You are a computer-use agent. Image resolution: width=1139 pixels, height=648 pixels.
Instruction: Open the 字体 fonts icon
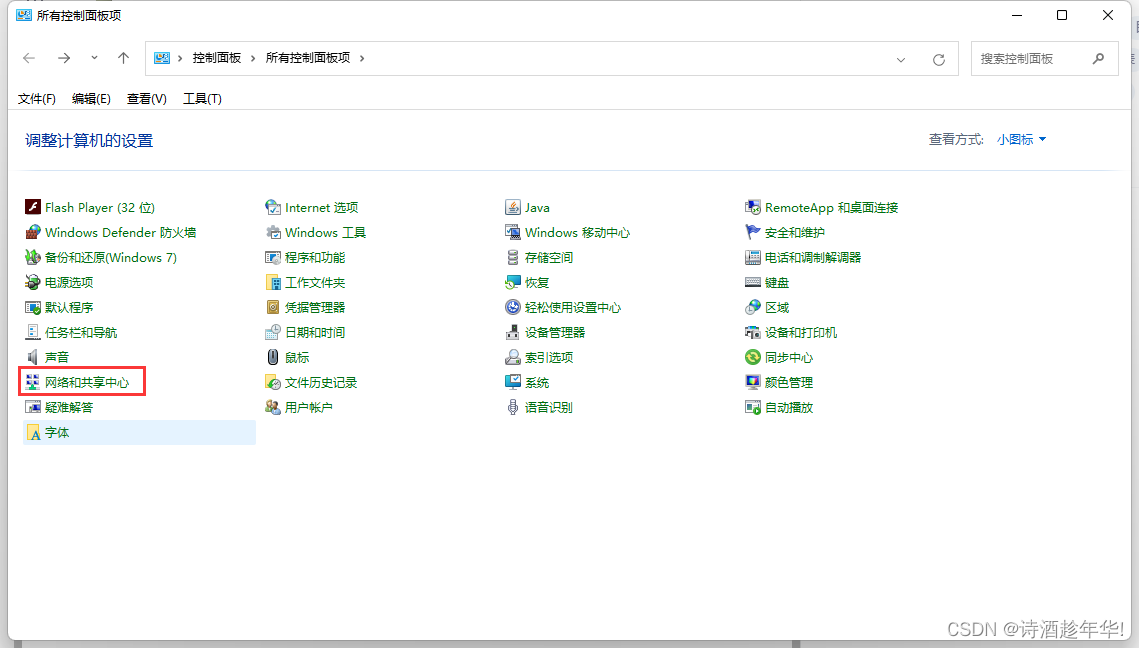tap(33, 432)
